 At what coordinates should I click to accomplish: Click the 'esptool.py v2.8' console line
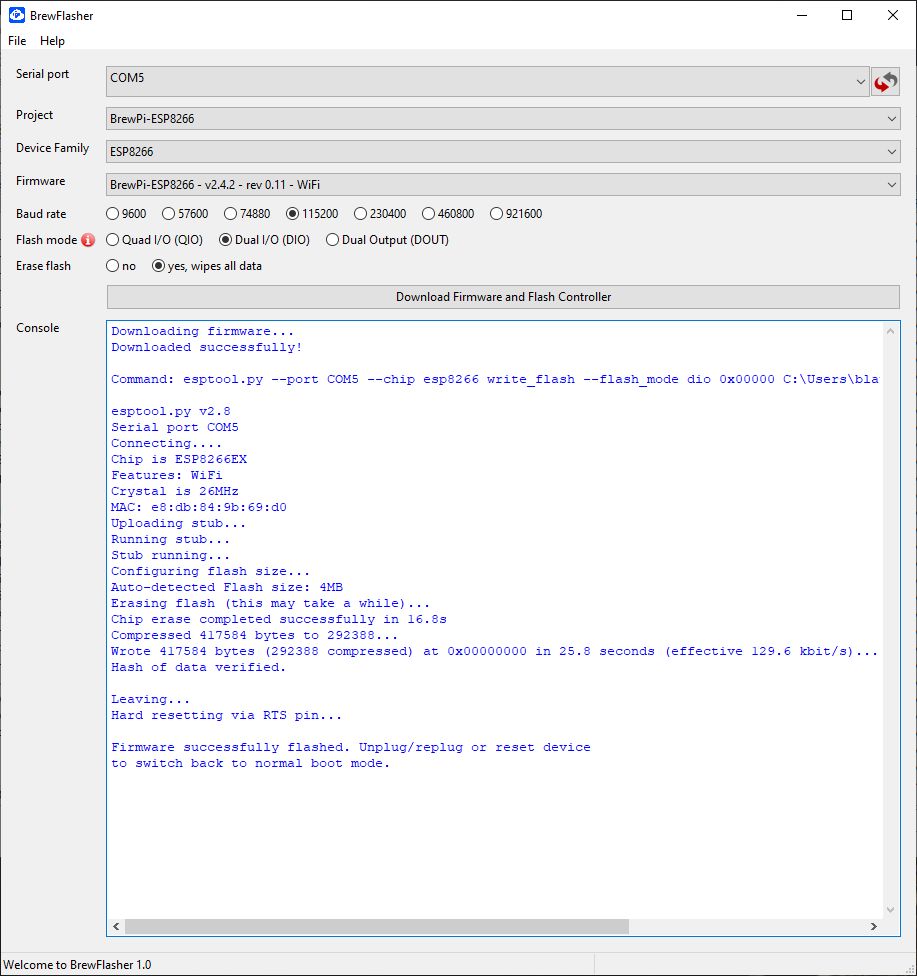coord(171,411)
